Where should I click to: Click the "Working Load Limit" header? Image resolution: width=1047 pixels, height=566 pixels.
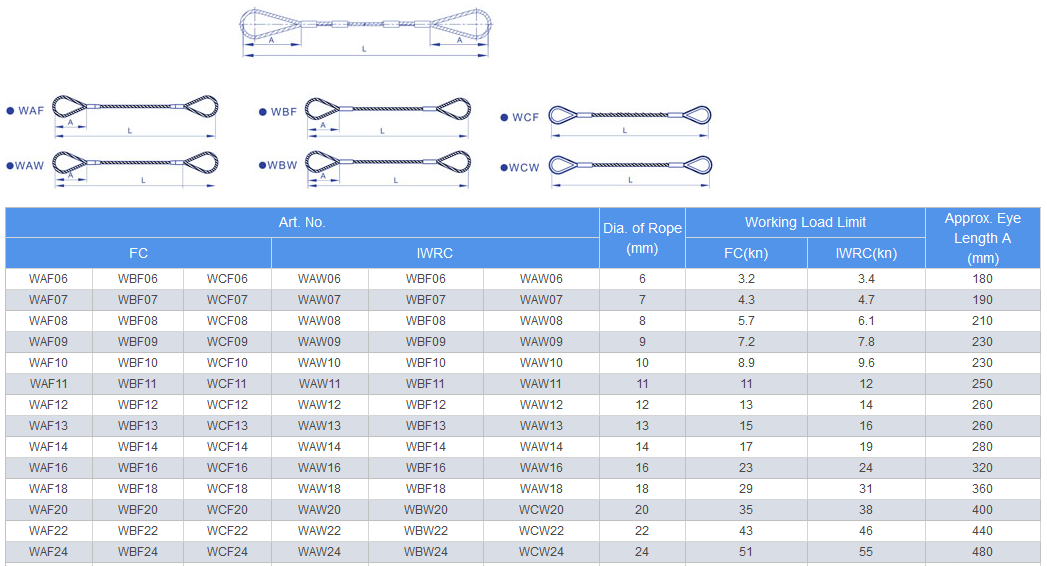(805, 222)
